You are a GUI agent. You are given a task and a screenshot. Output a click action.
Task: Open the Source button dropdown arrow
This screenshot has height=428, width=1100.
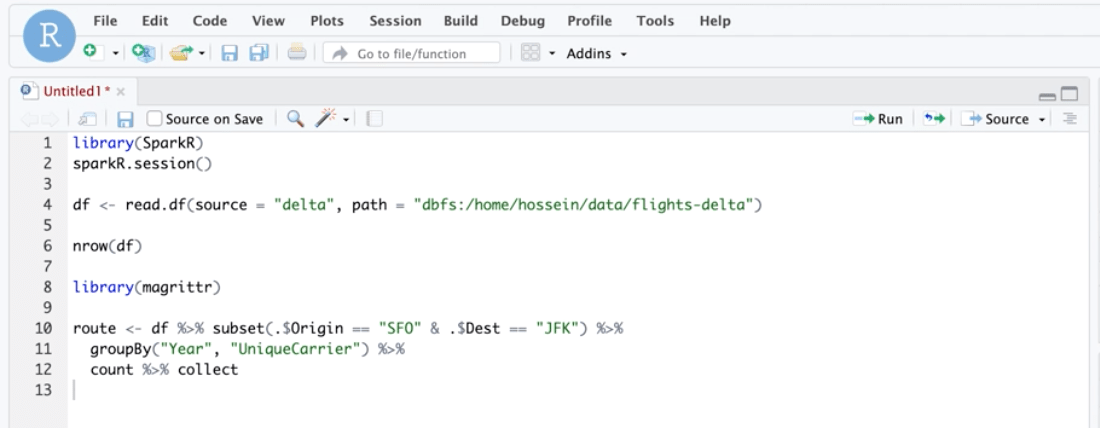(1042, 119)
